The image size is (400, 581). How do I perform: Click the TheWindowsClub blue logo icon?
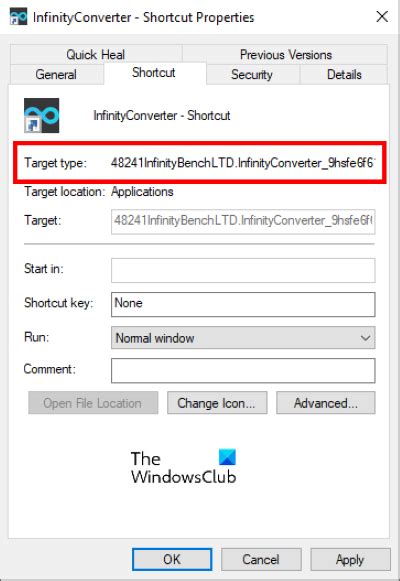[227, 457]
